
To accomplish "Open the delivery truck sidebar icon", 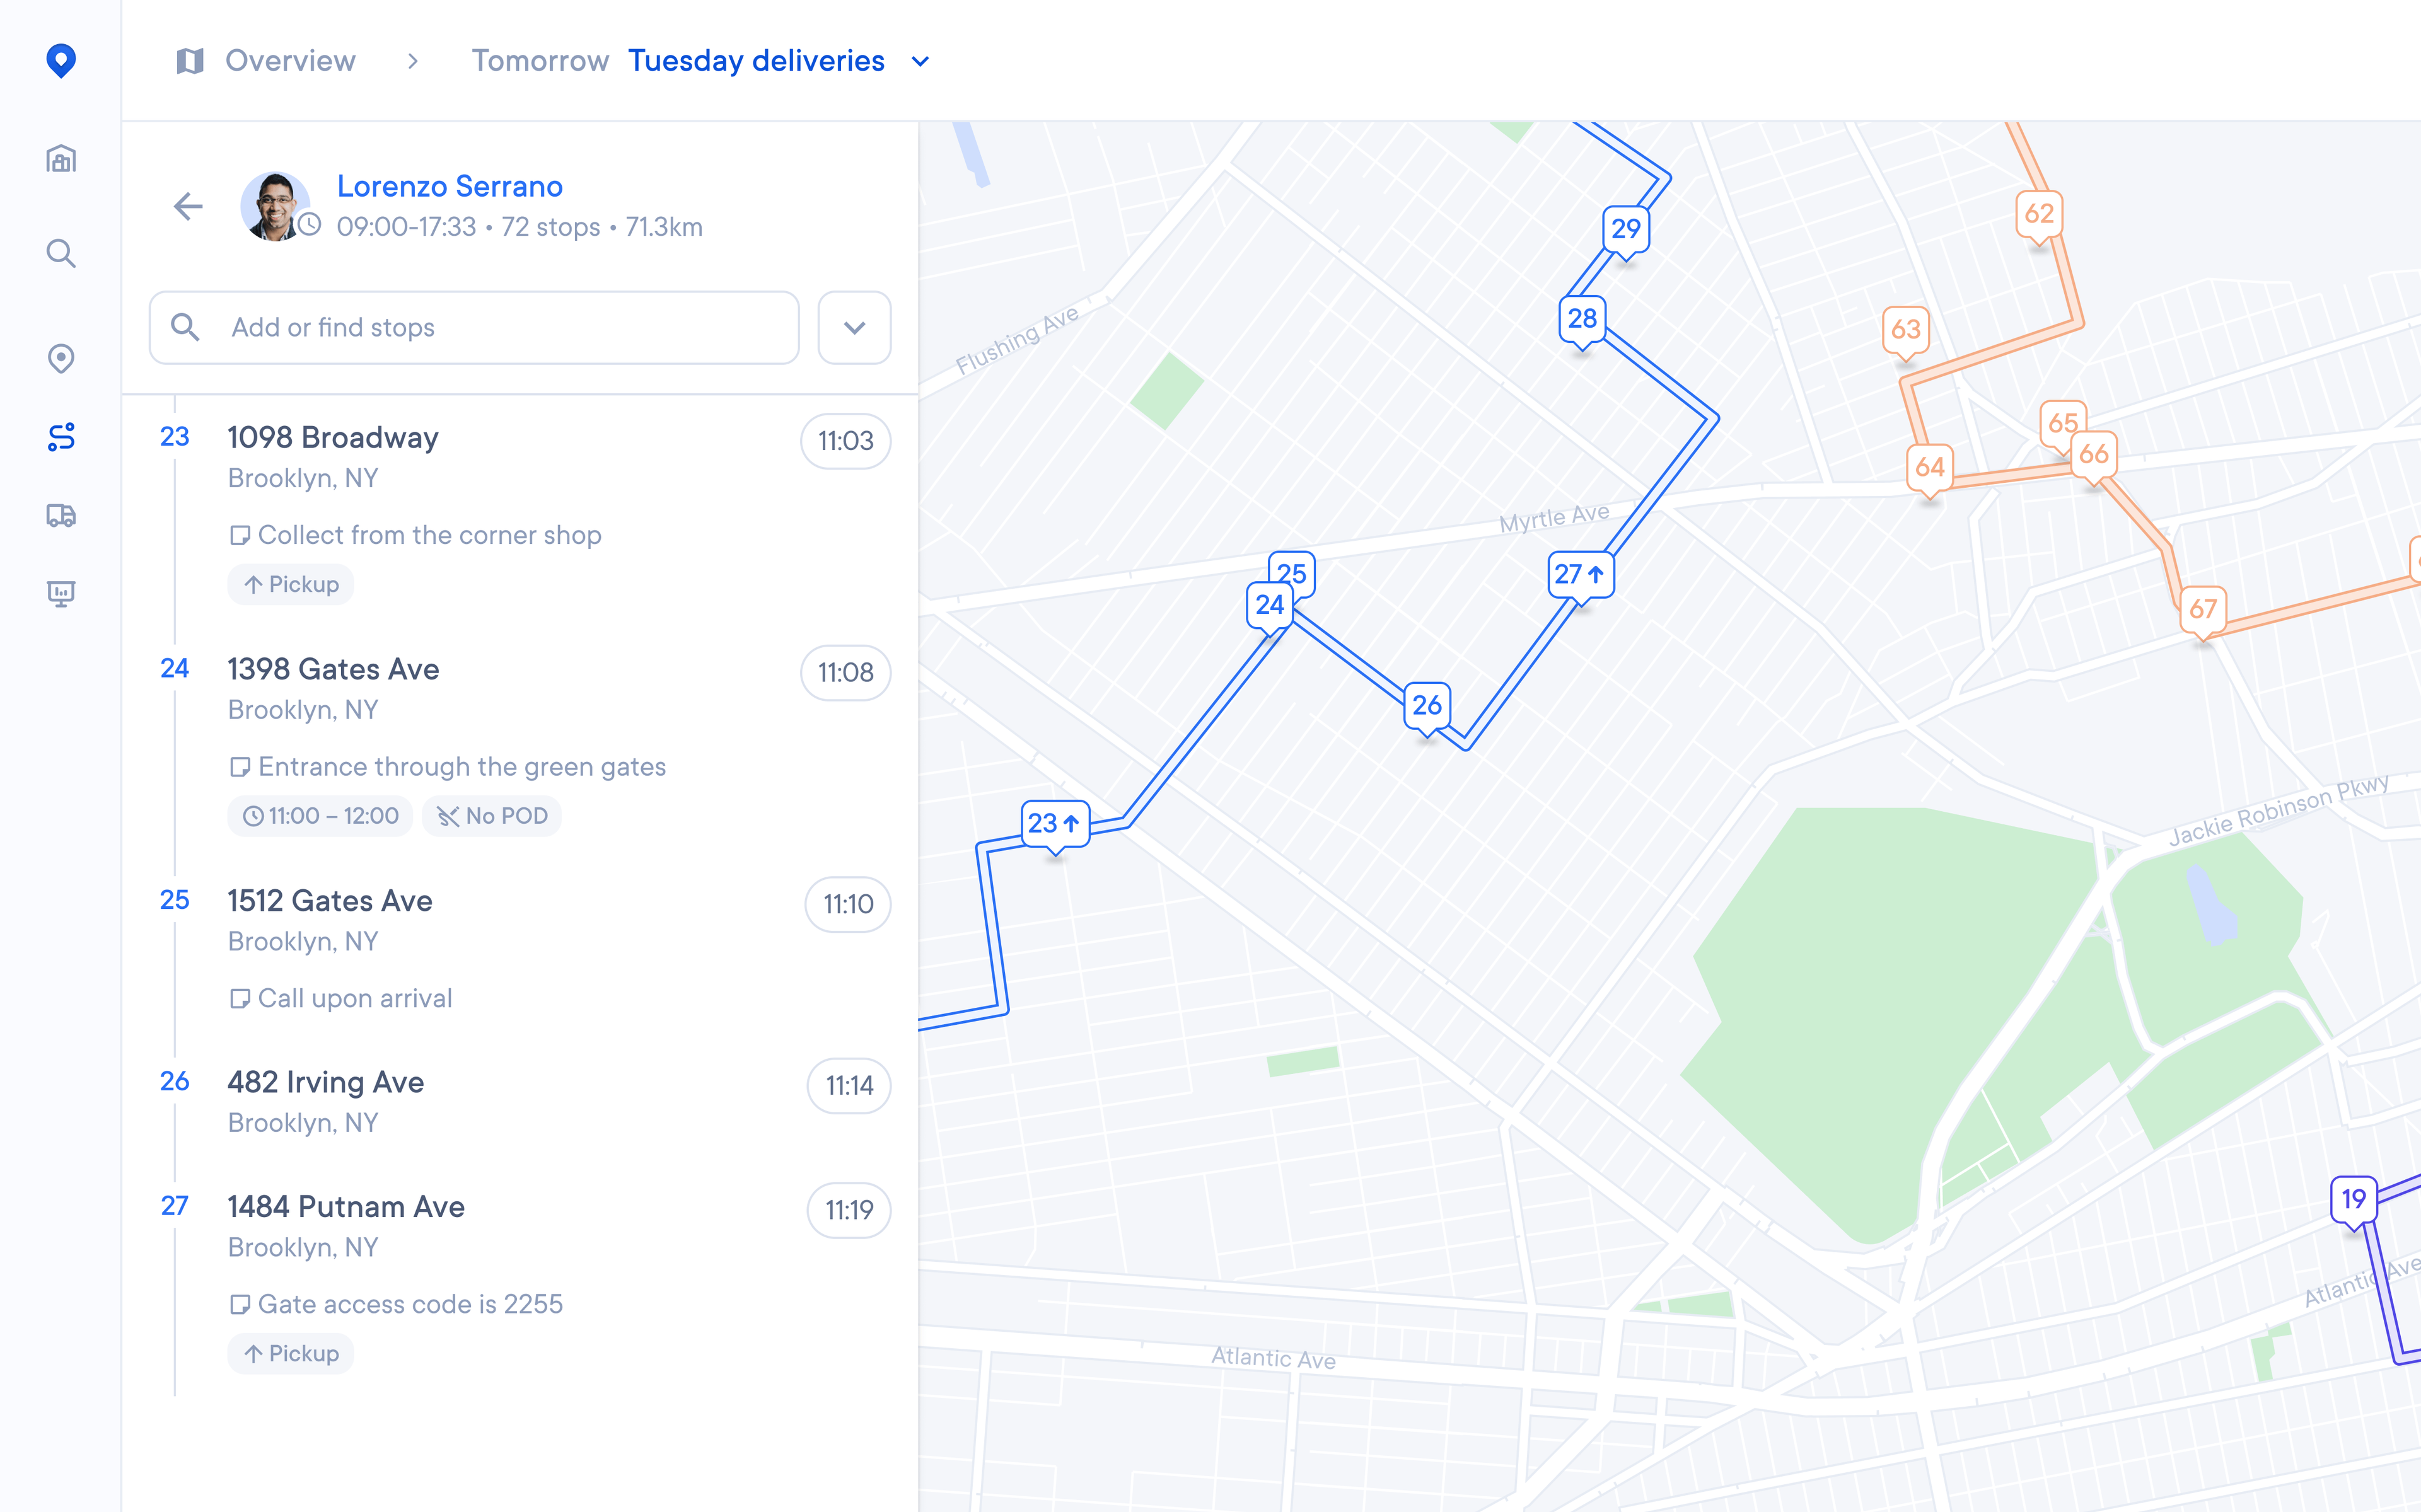I will click(x=61, y=515).
